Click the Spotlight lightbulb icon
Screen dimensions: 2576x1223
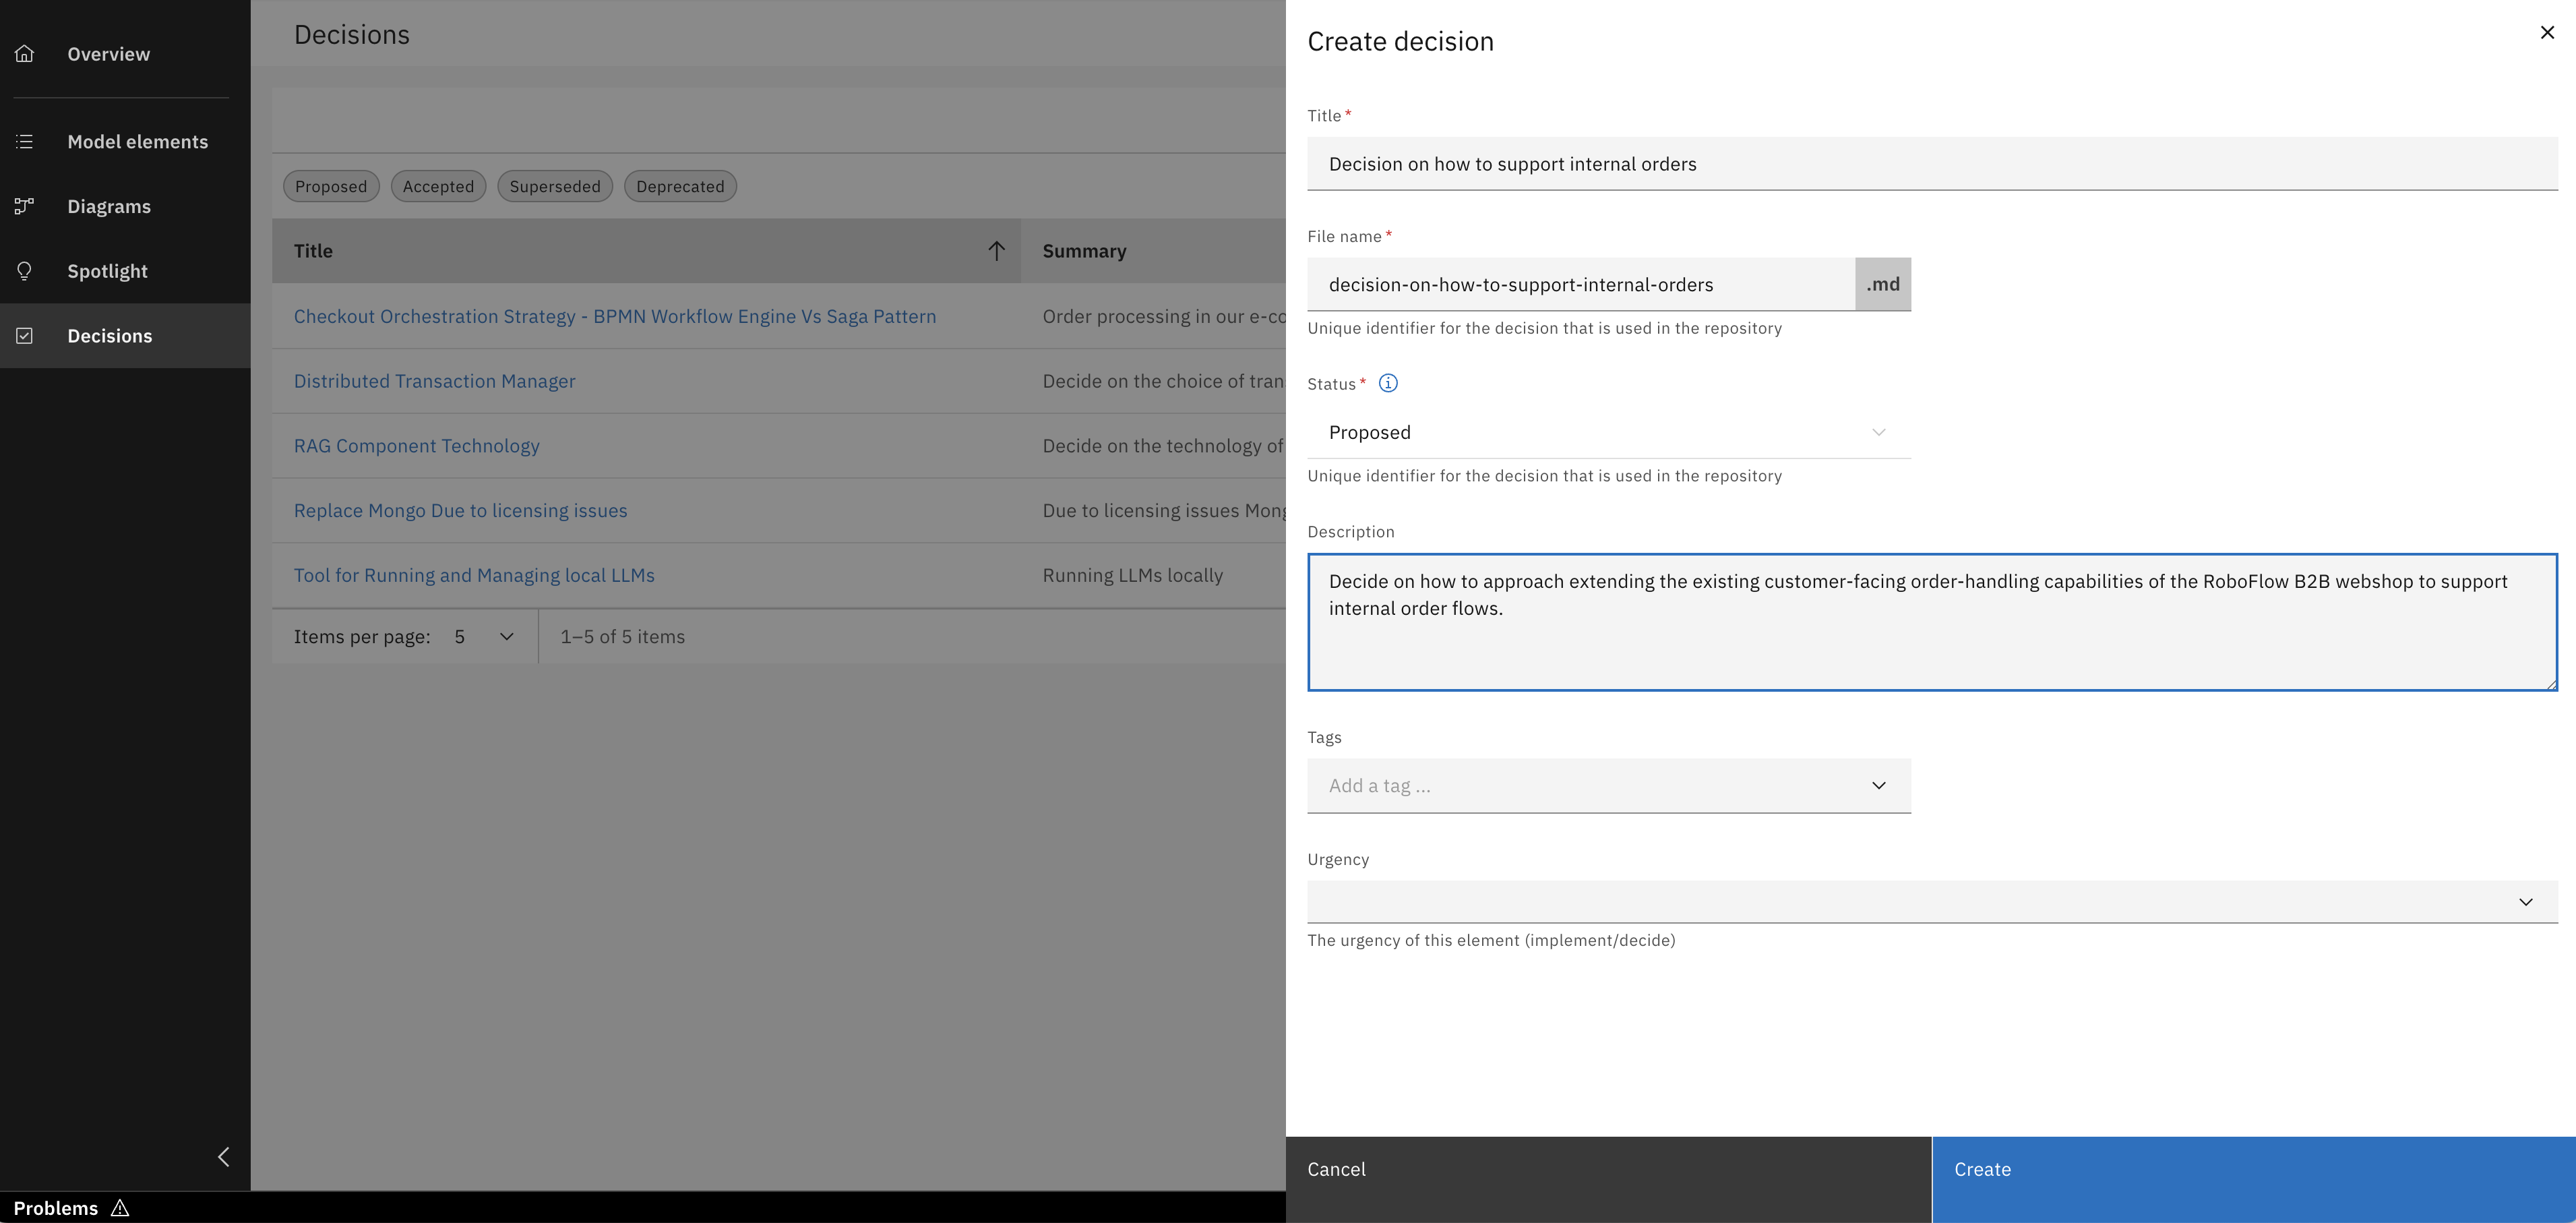tap(24, 270)
